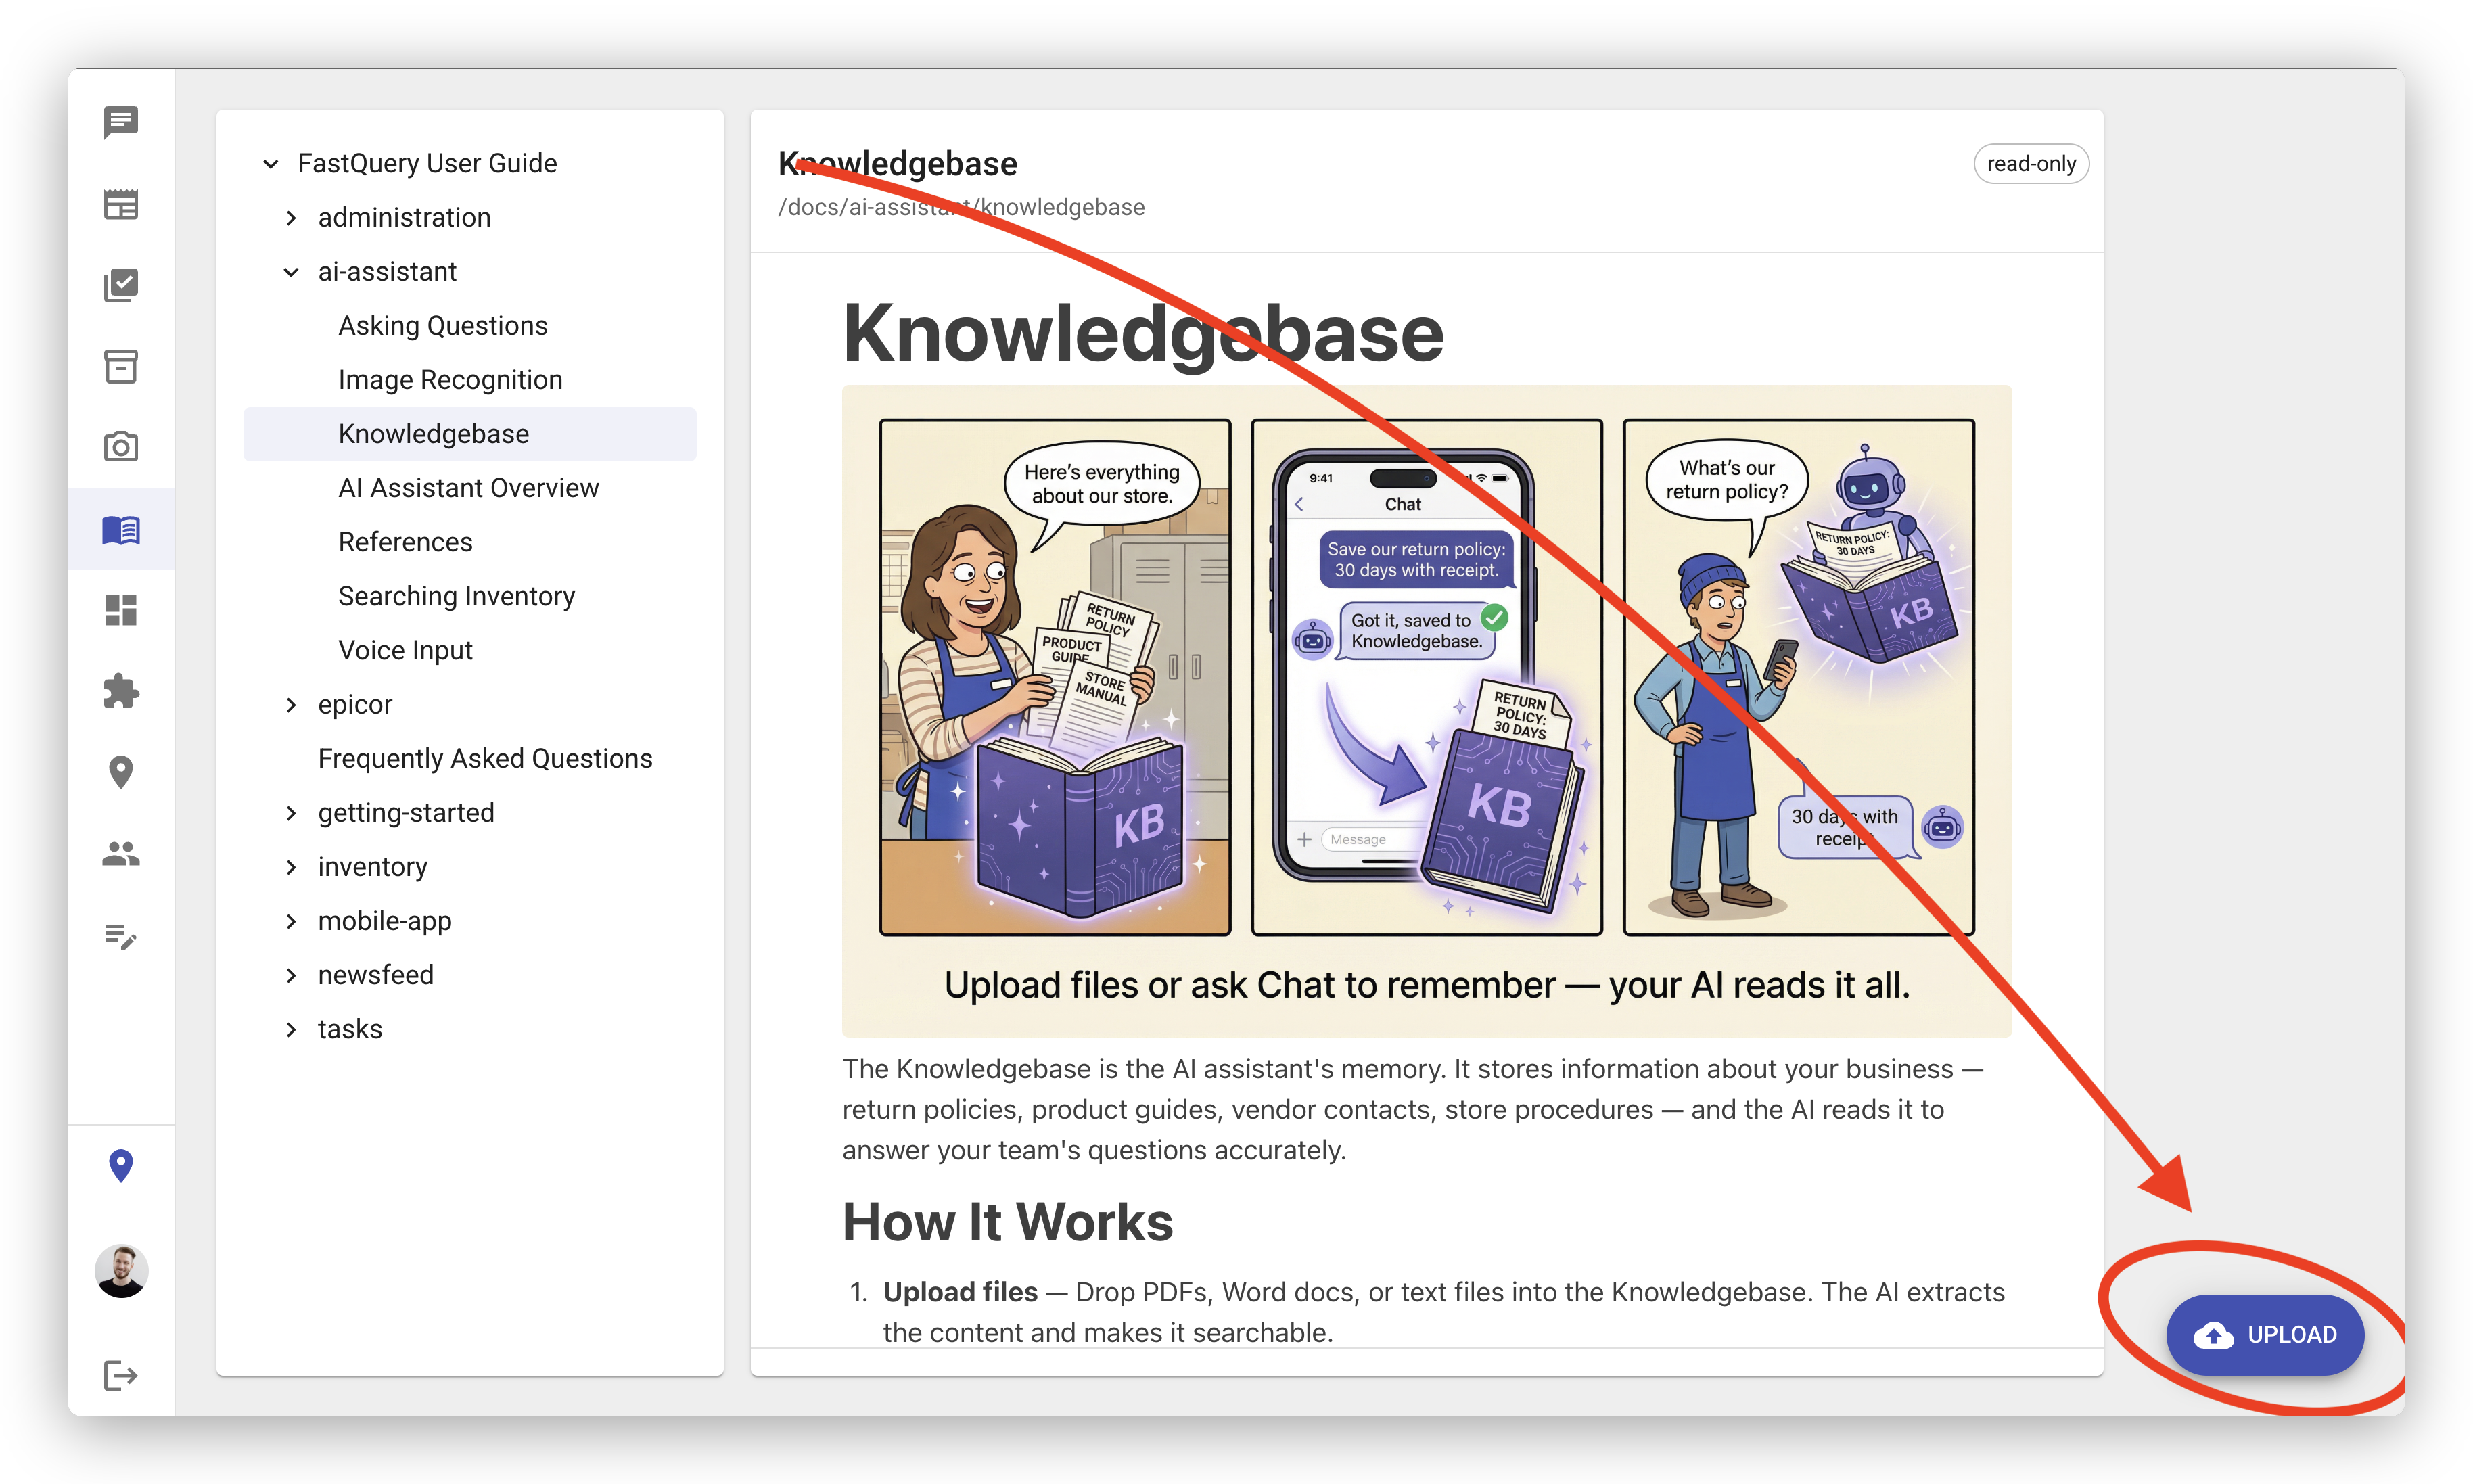Select the Voice Input documentation page

[405, 649]
